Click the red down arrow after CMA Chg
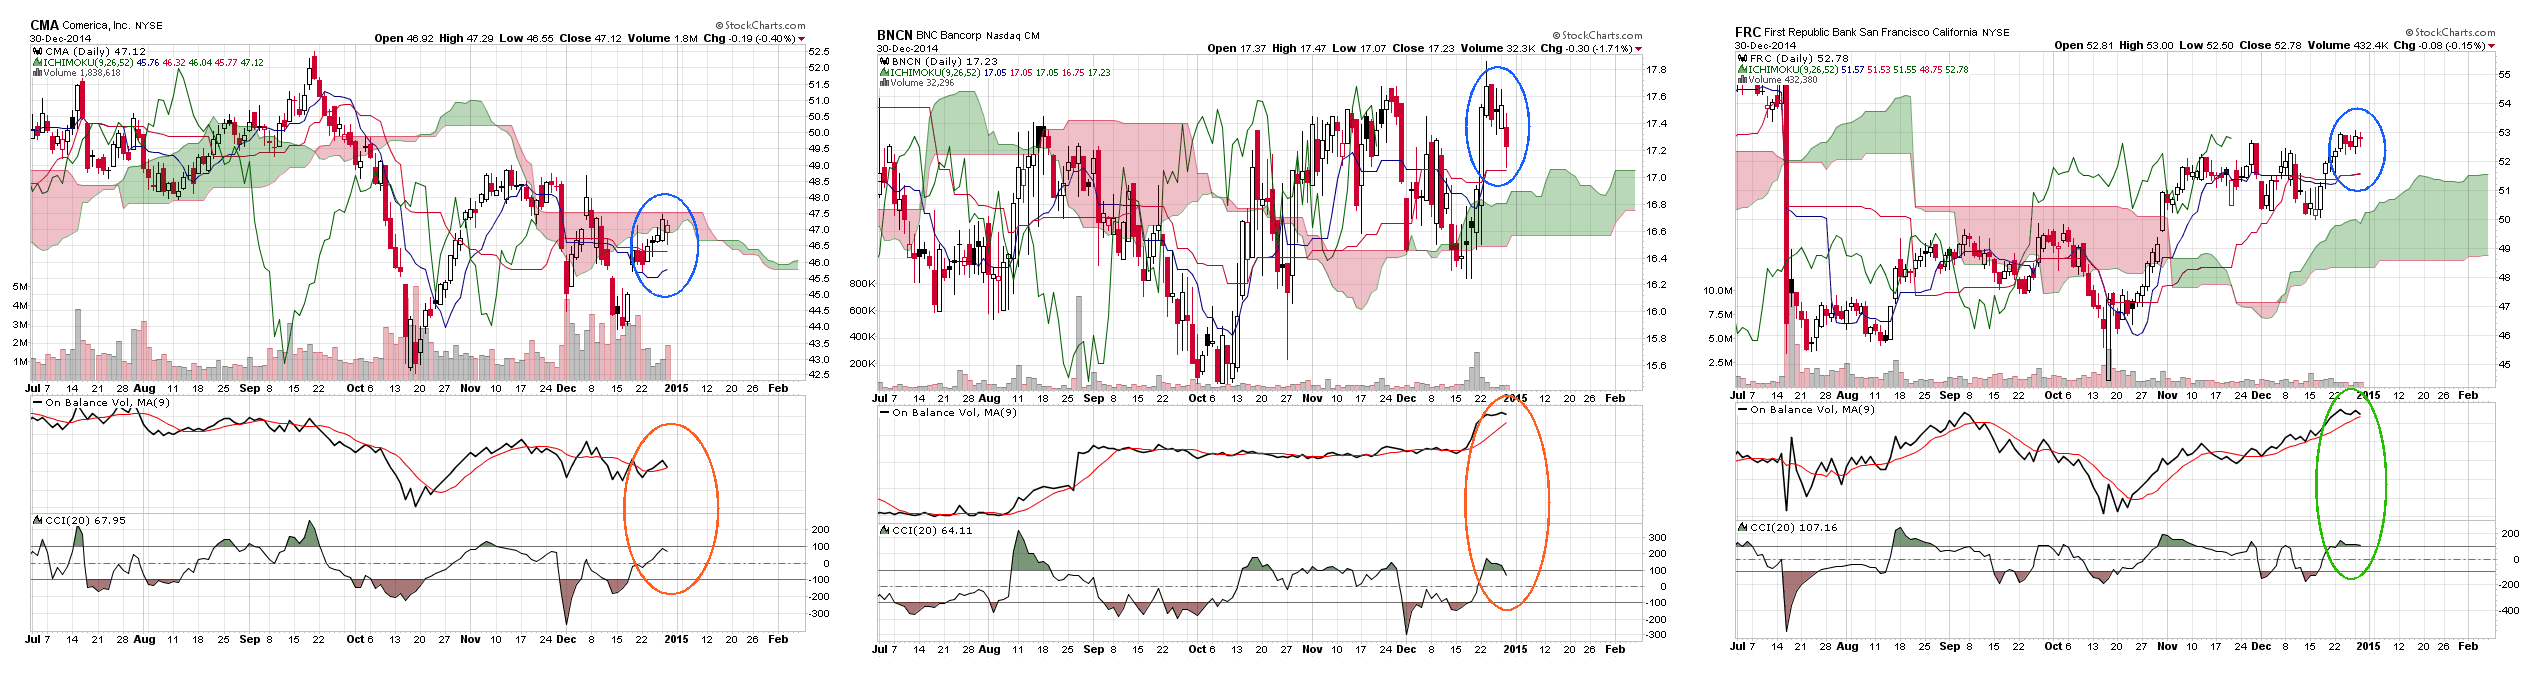 tap(802, 39)
